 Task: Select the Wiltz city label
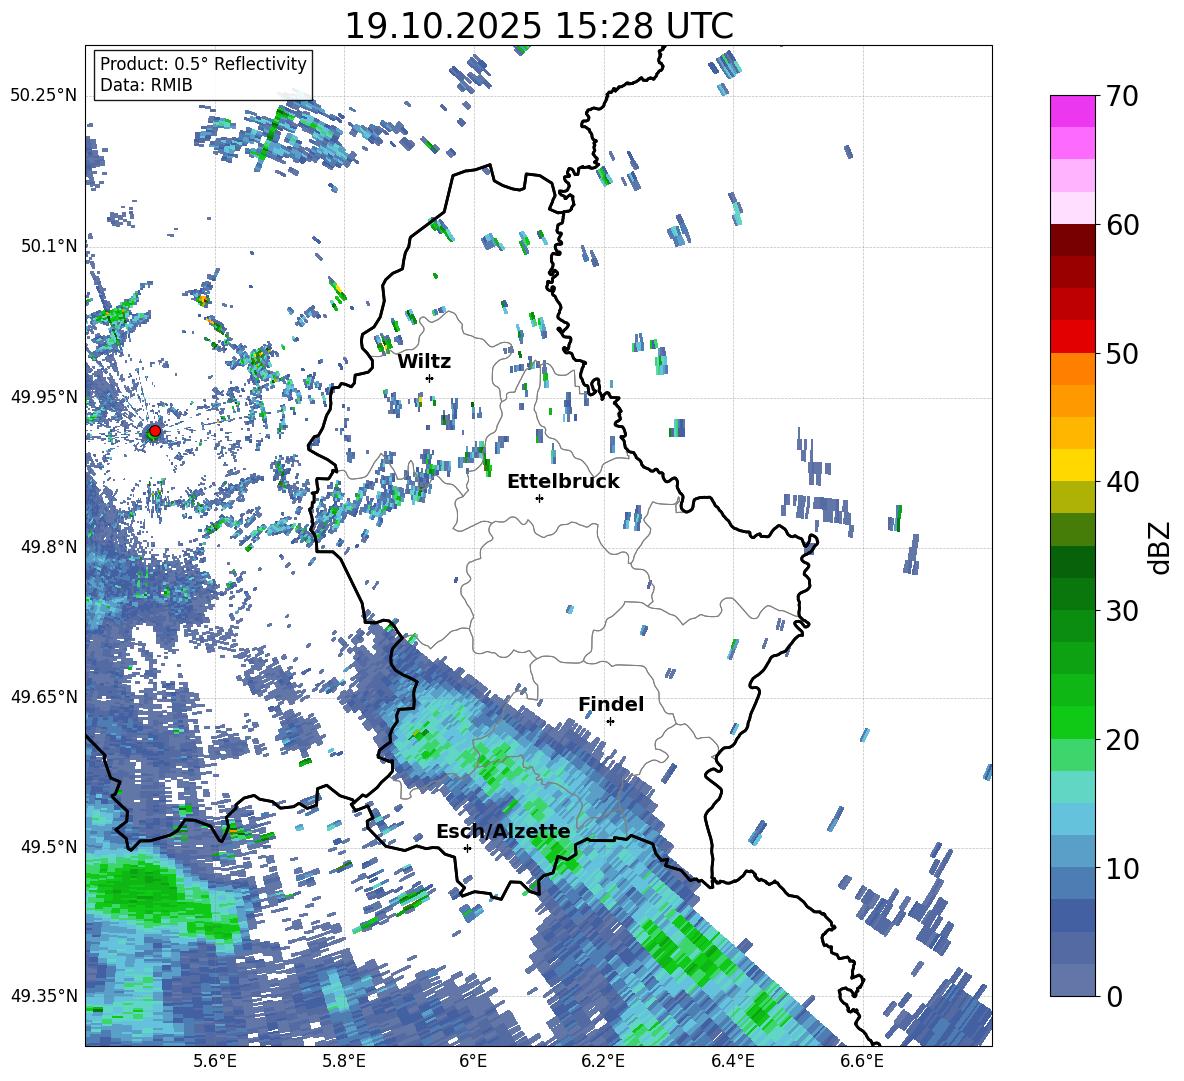coord(424,362)
